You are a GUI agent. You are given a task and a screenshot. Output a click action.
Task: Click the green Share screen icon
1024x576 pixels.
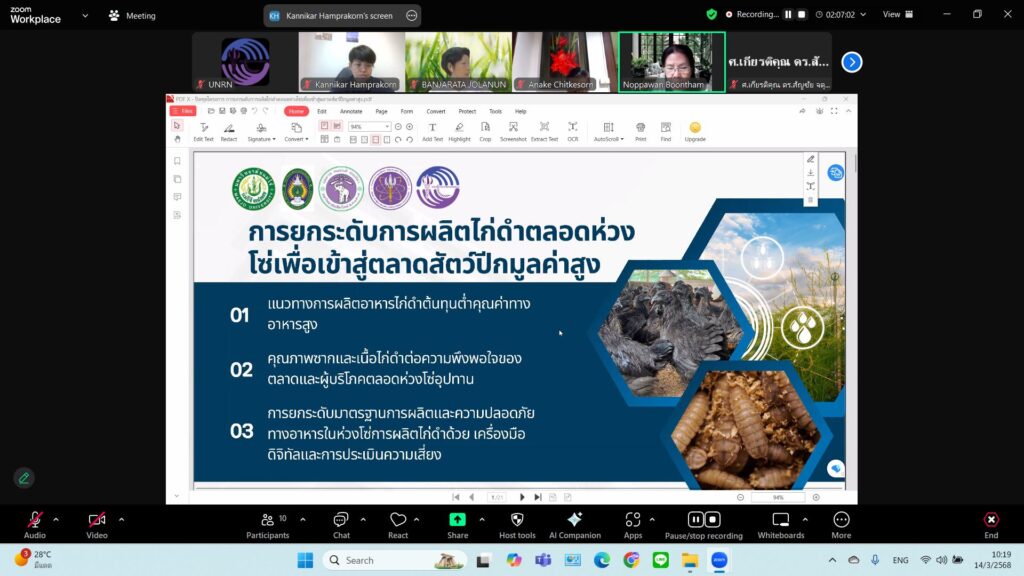(457, 520)
